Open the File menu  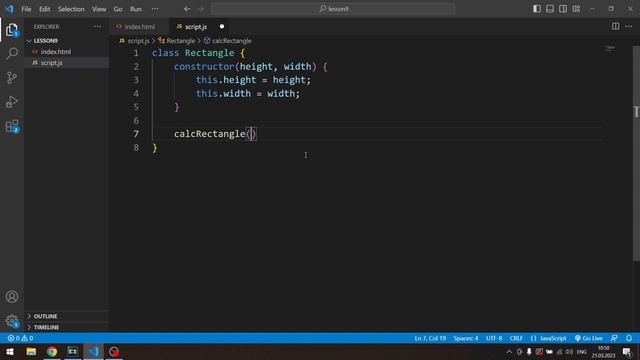click(x=26, y=9)
